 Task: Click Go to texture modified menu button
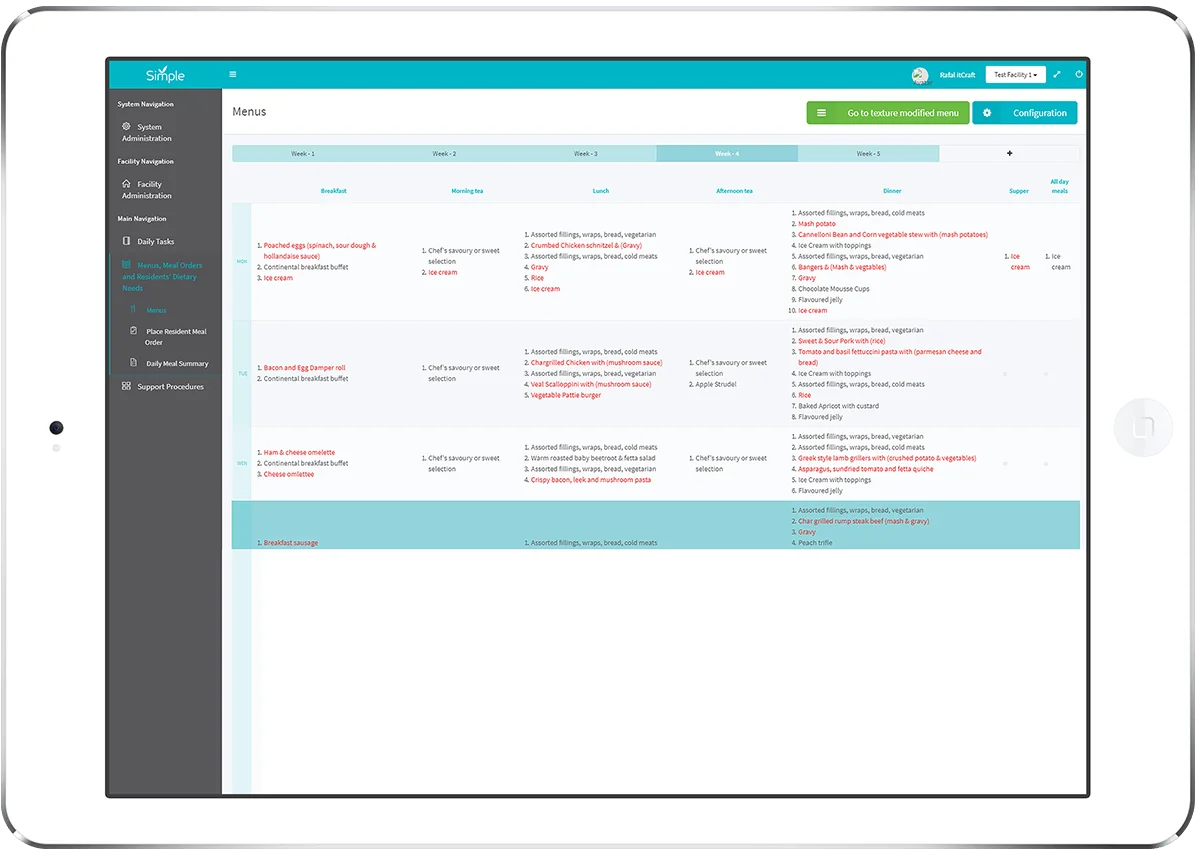(887, 113)
